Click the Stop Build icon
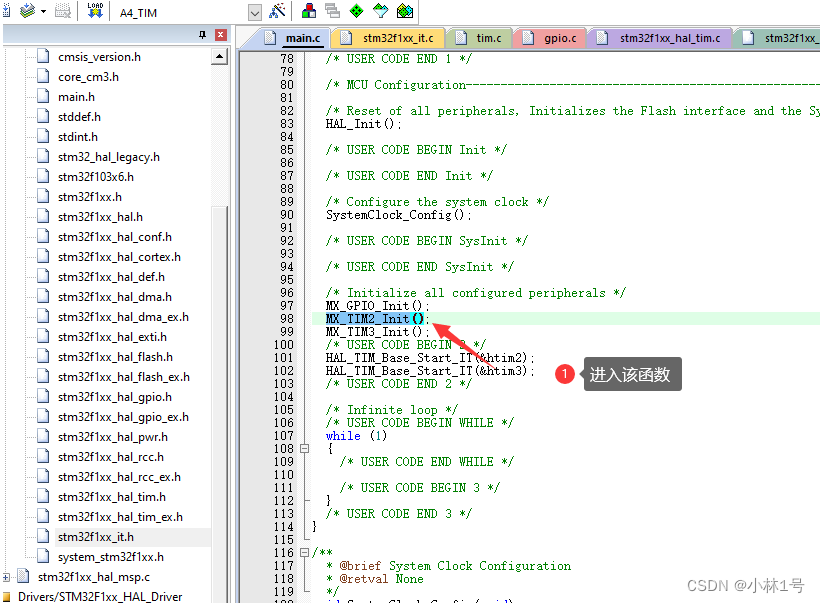The width and height of the screenshot is (820, 603). [63, 11]
